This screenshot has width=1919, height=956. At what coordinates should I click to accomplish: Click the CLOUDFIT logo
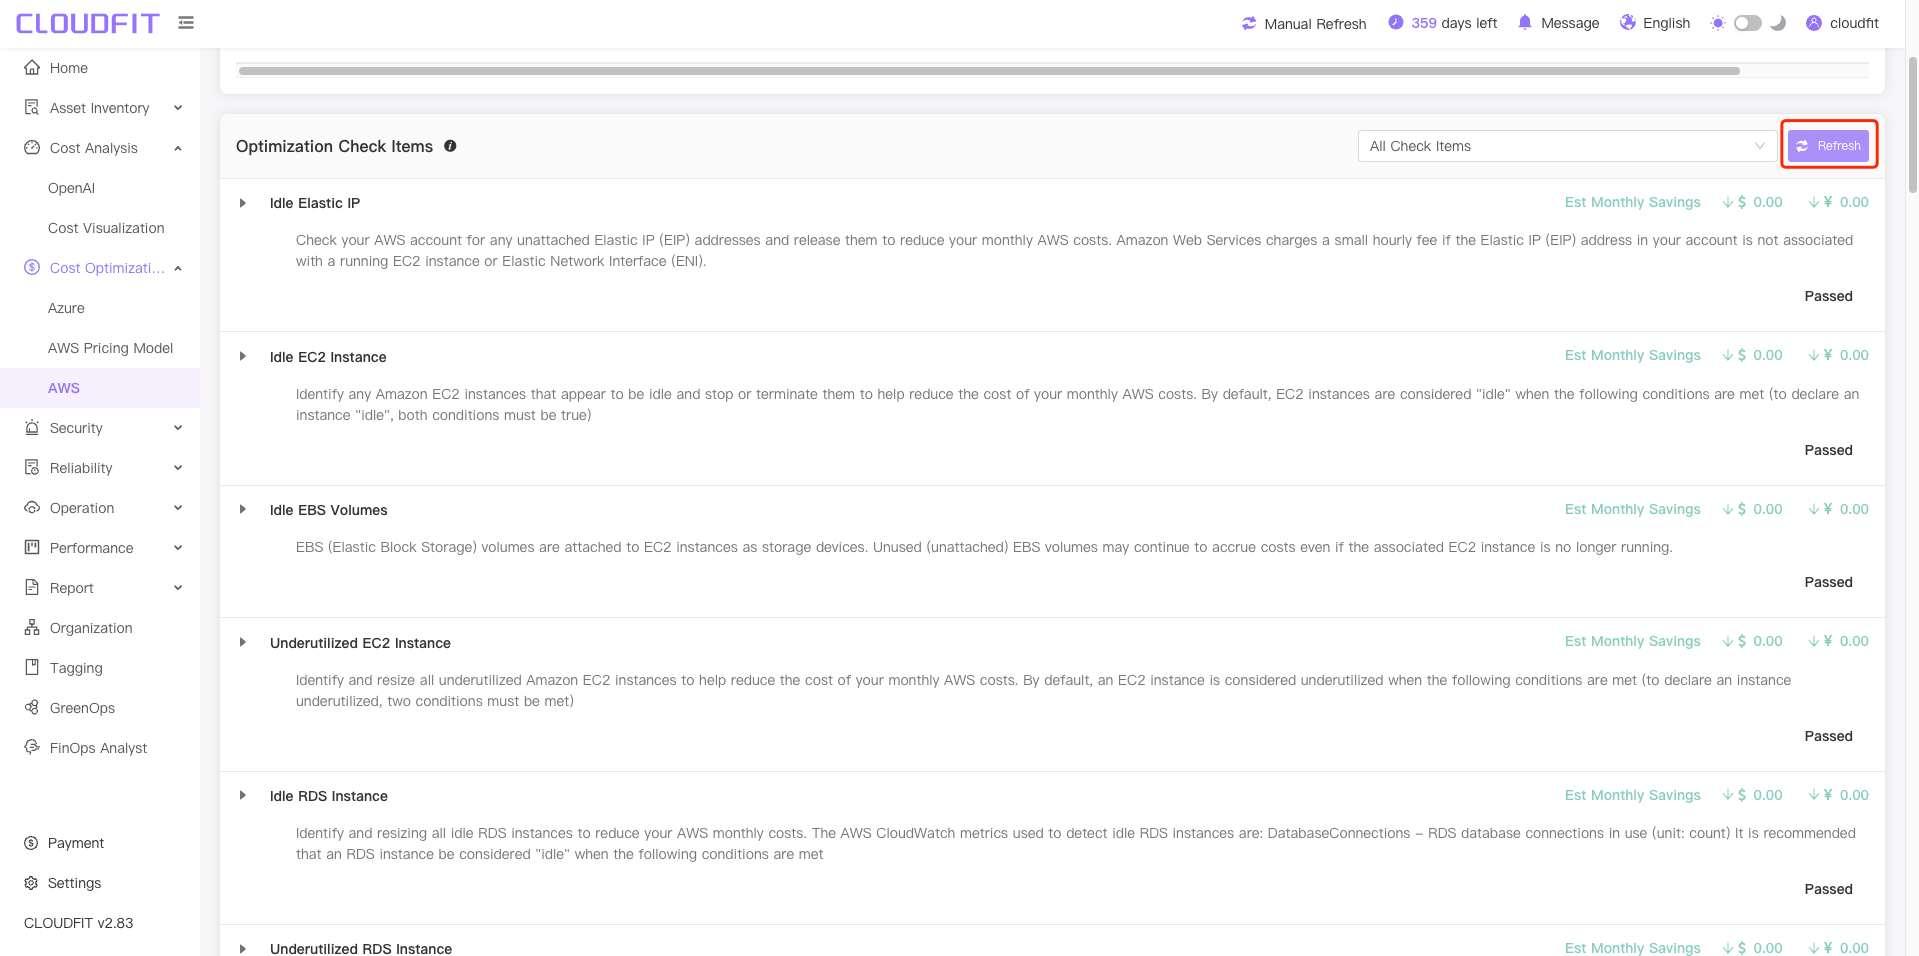click(87, 23)
